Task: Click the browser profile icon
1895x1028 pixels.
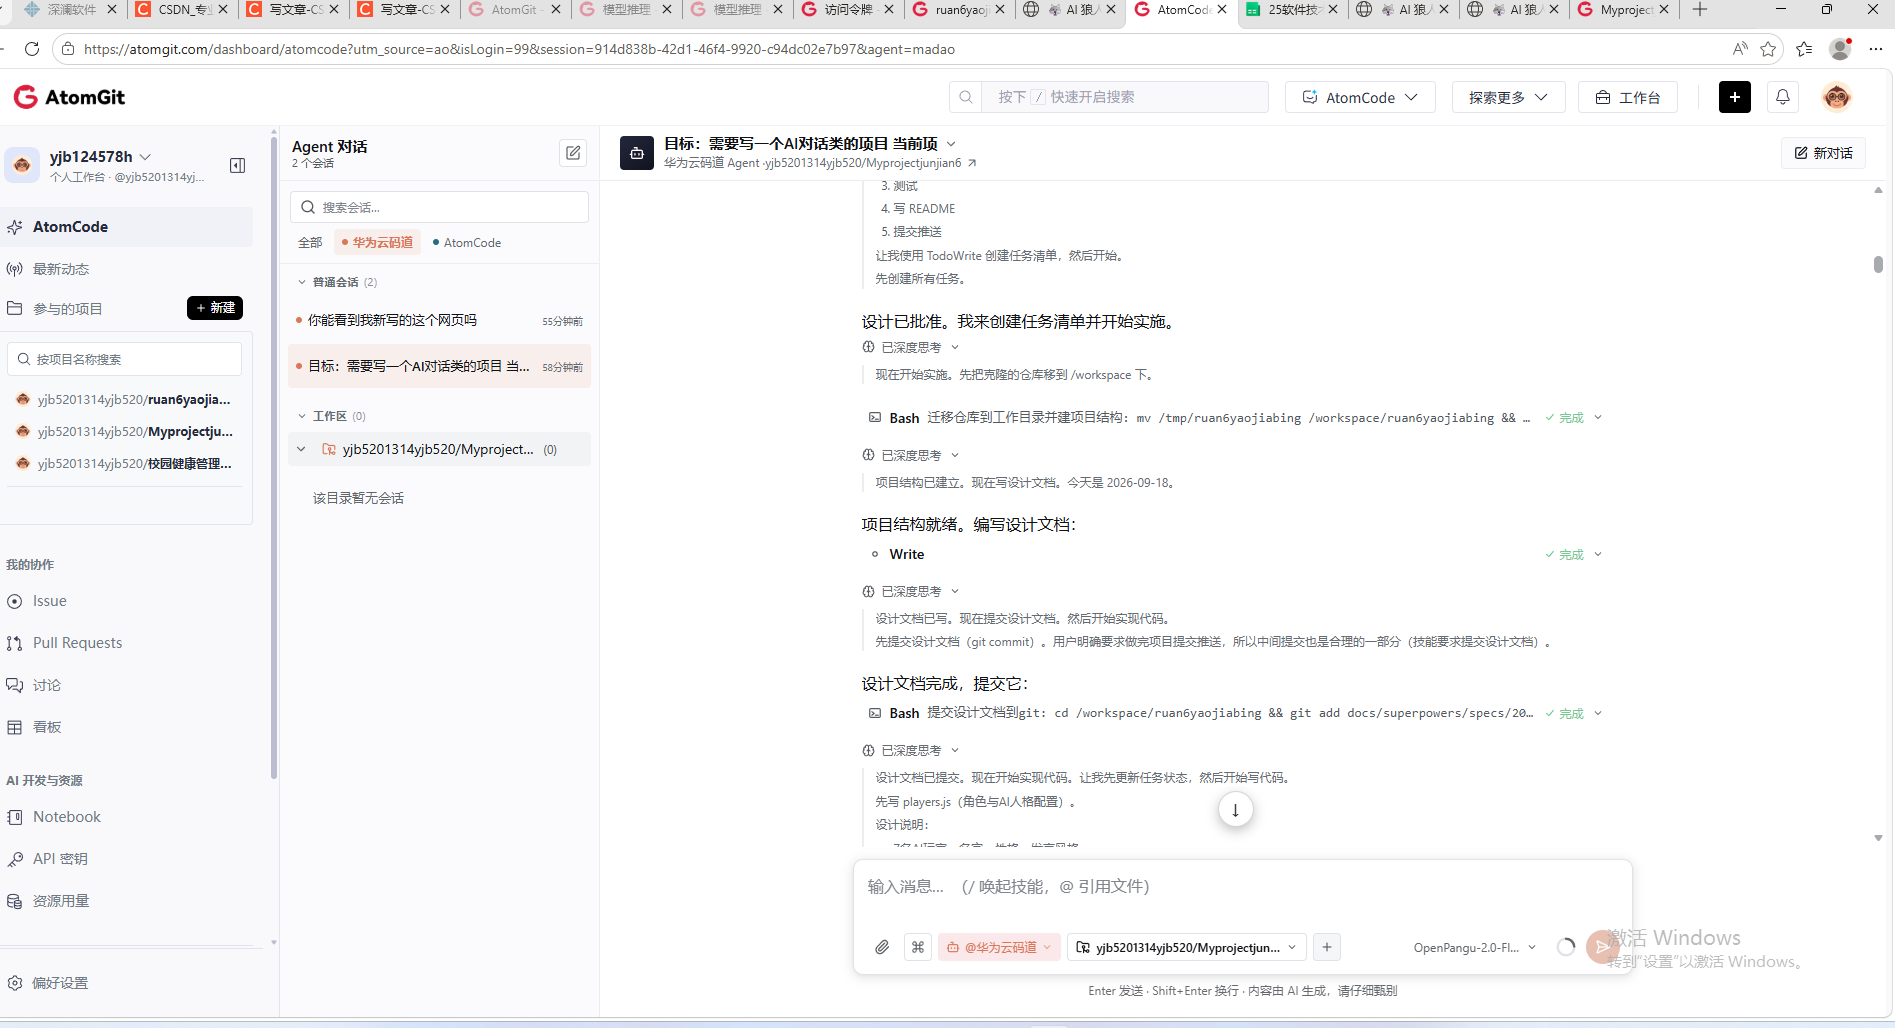Action: point(1841,49)
